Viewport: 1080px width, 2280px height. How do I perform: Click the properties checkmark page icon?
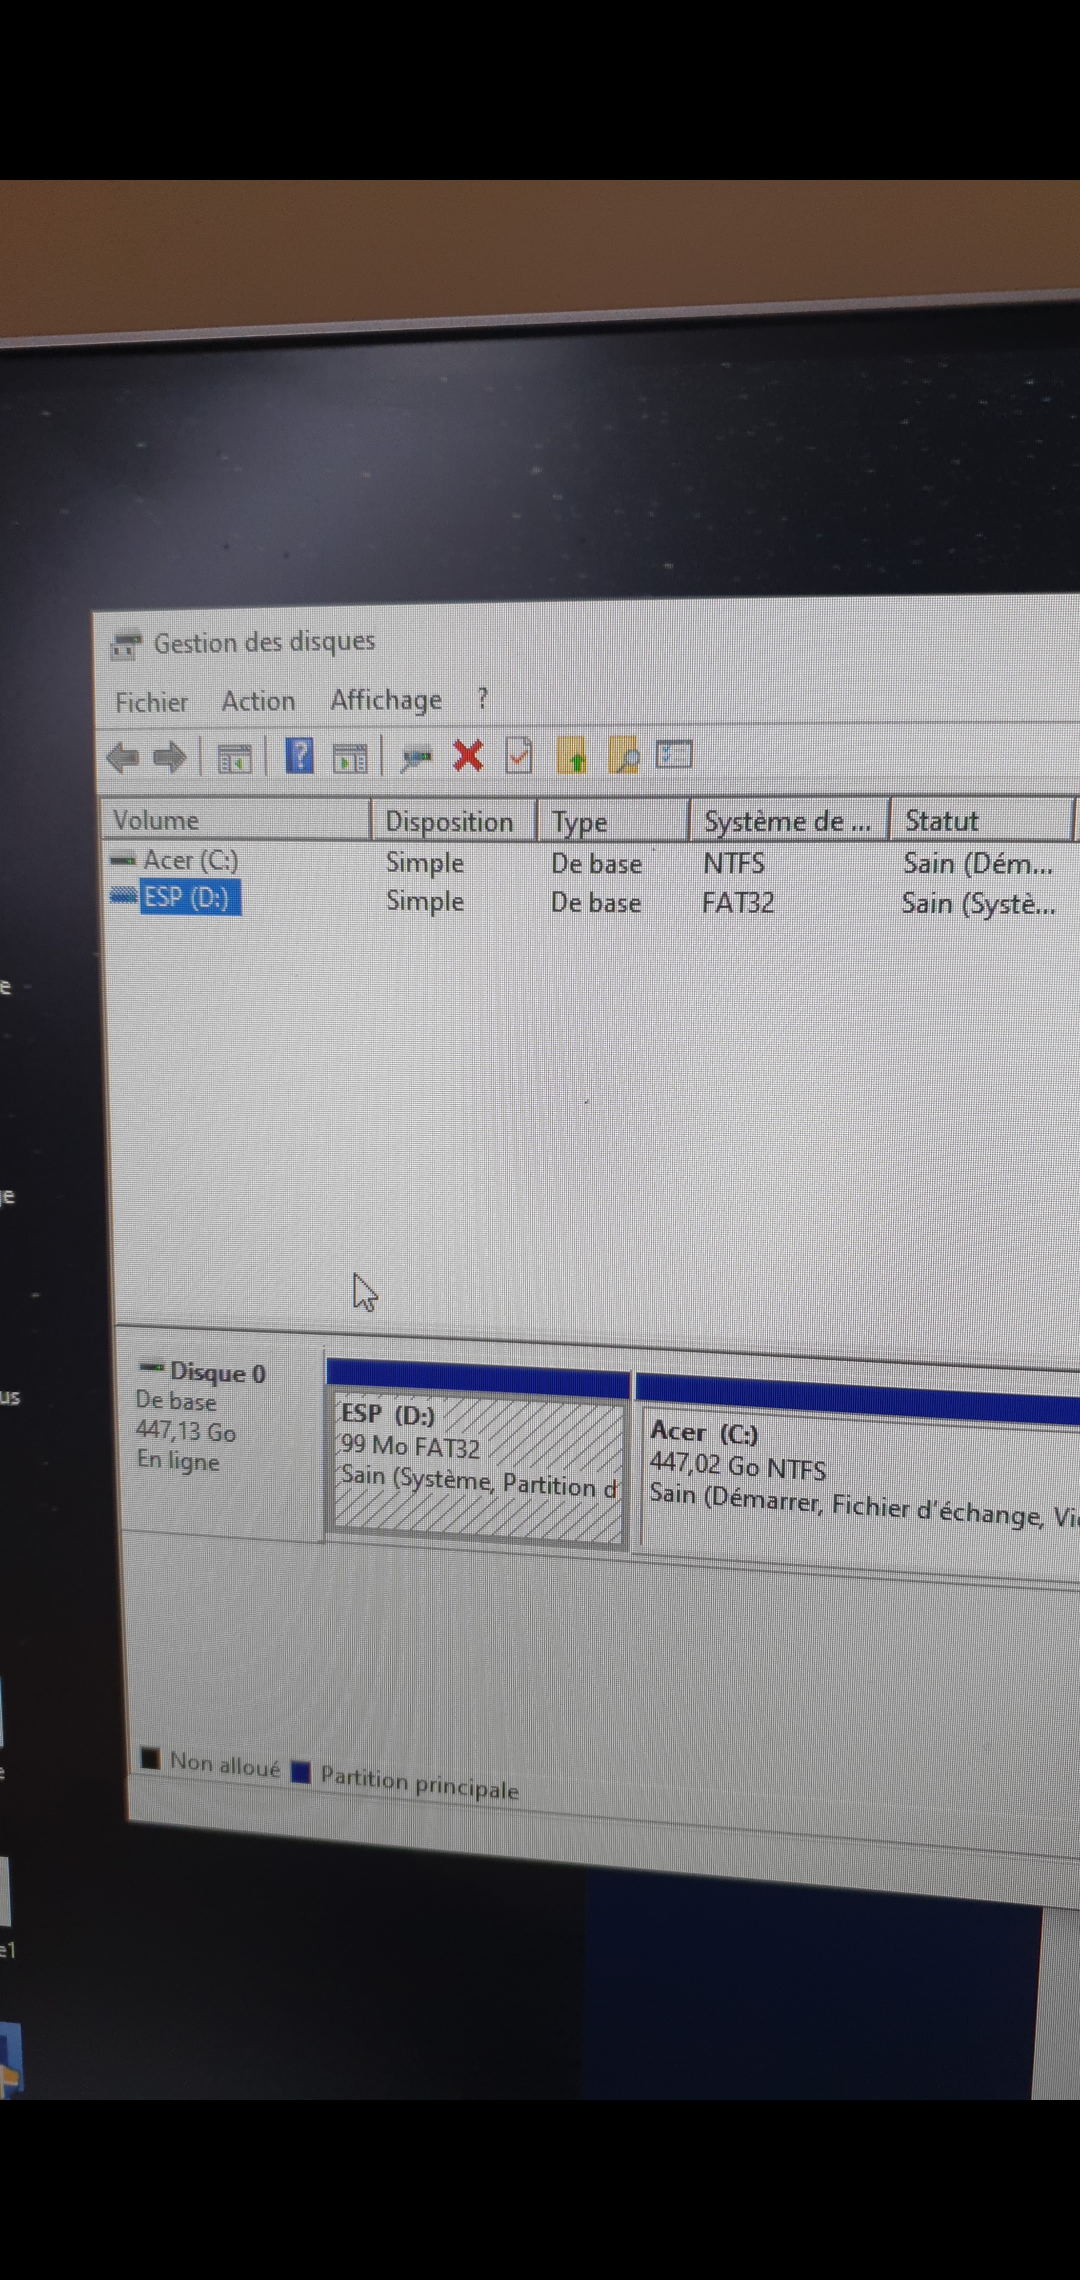(519, 756)
